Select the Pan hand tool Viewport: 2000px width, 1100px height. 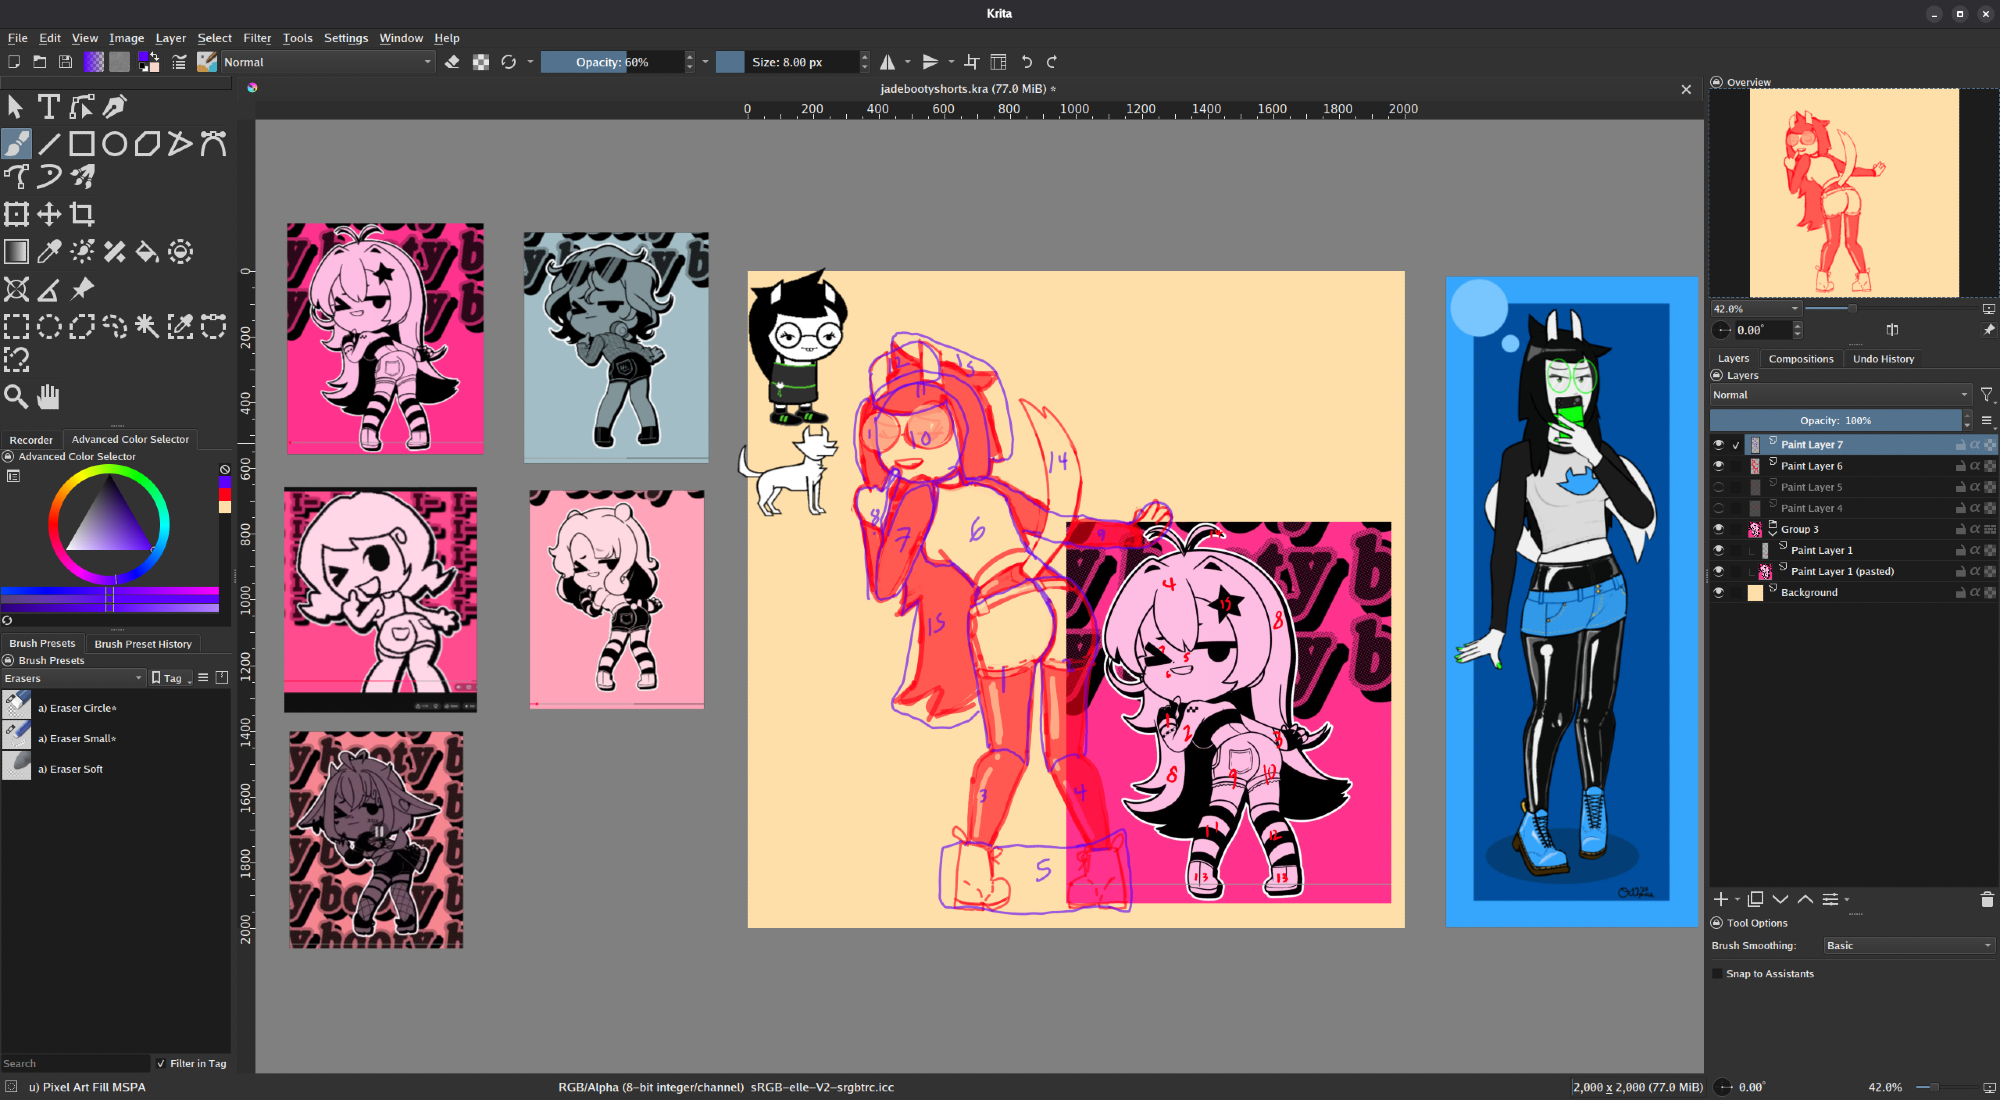coord(48,397)
